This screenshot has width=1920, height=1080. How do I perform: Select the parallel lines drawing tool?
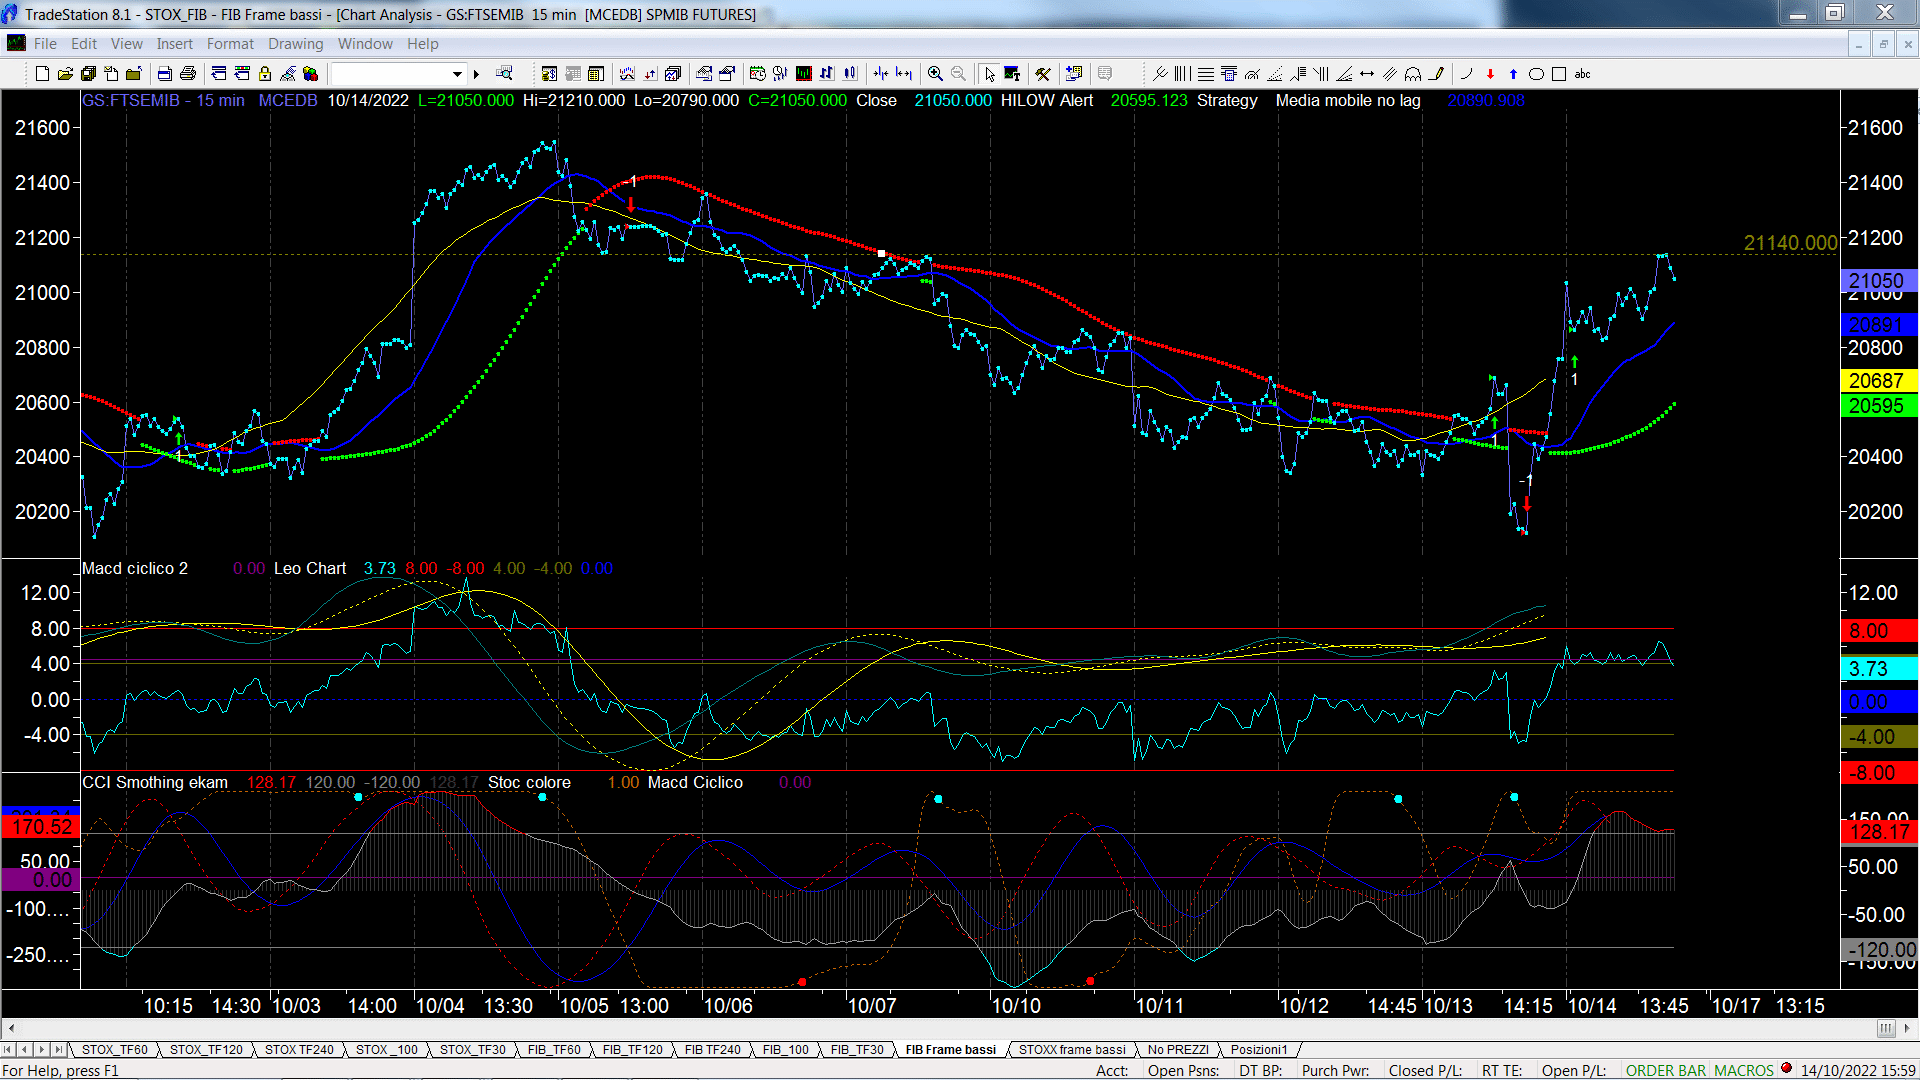pos(1390,74)
